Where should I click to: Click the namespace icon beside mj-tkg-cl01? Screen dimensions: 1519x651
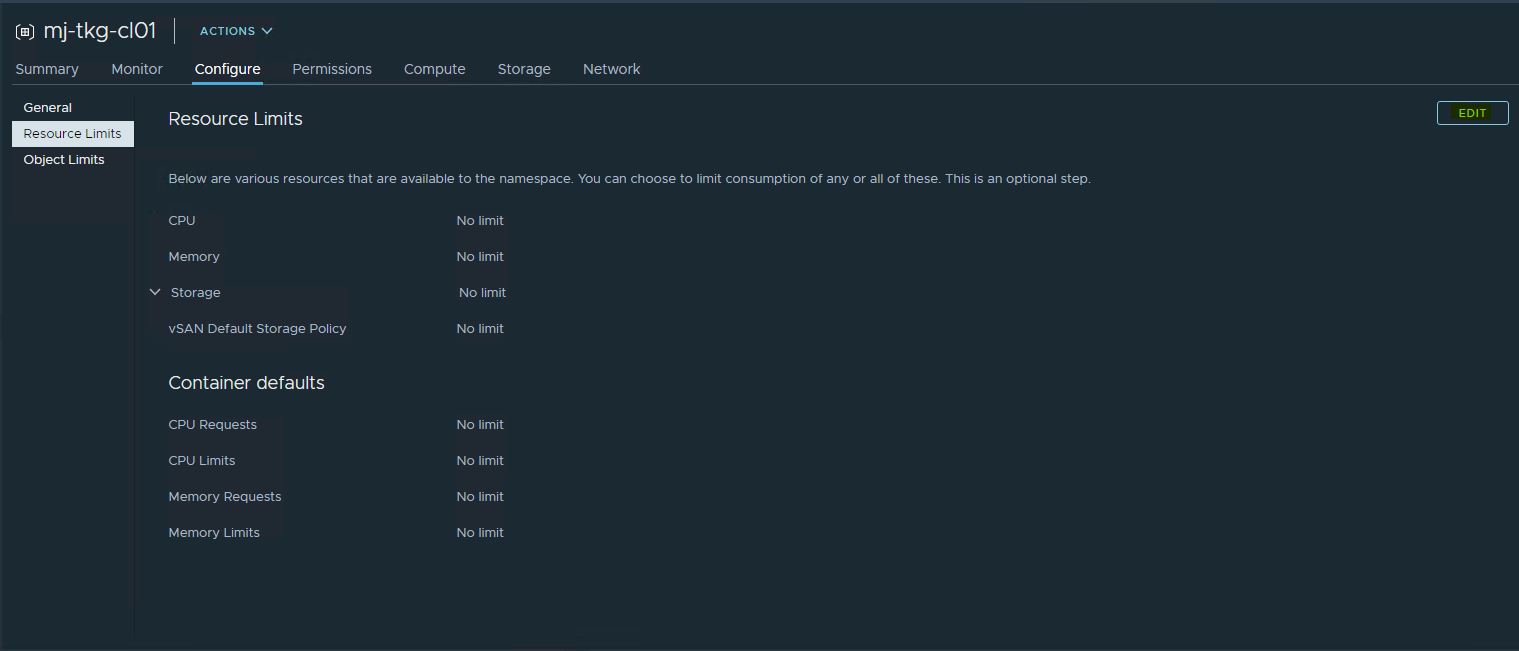click(x=25, y=32)
